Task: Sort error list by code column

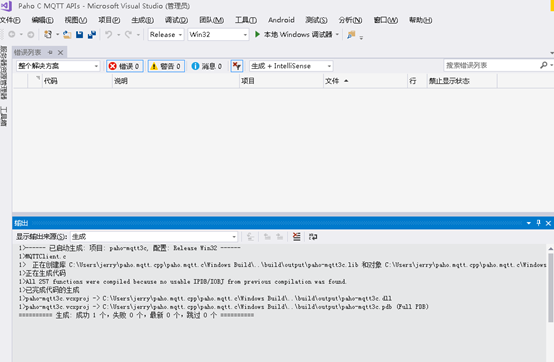Action: [77, 81]
